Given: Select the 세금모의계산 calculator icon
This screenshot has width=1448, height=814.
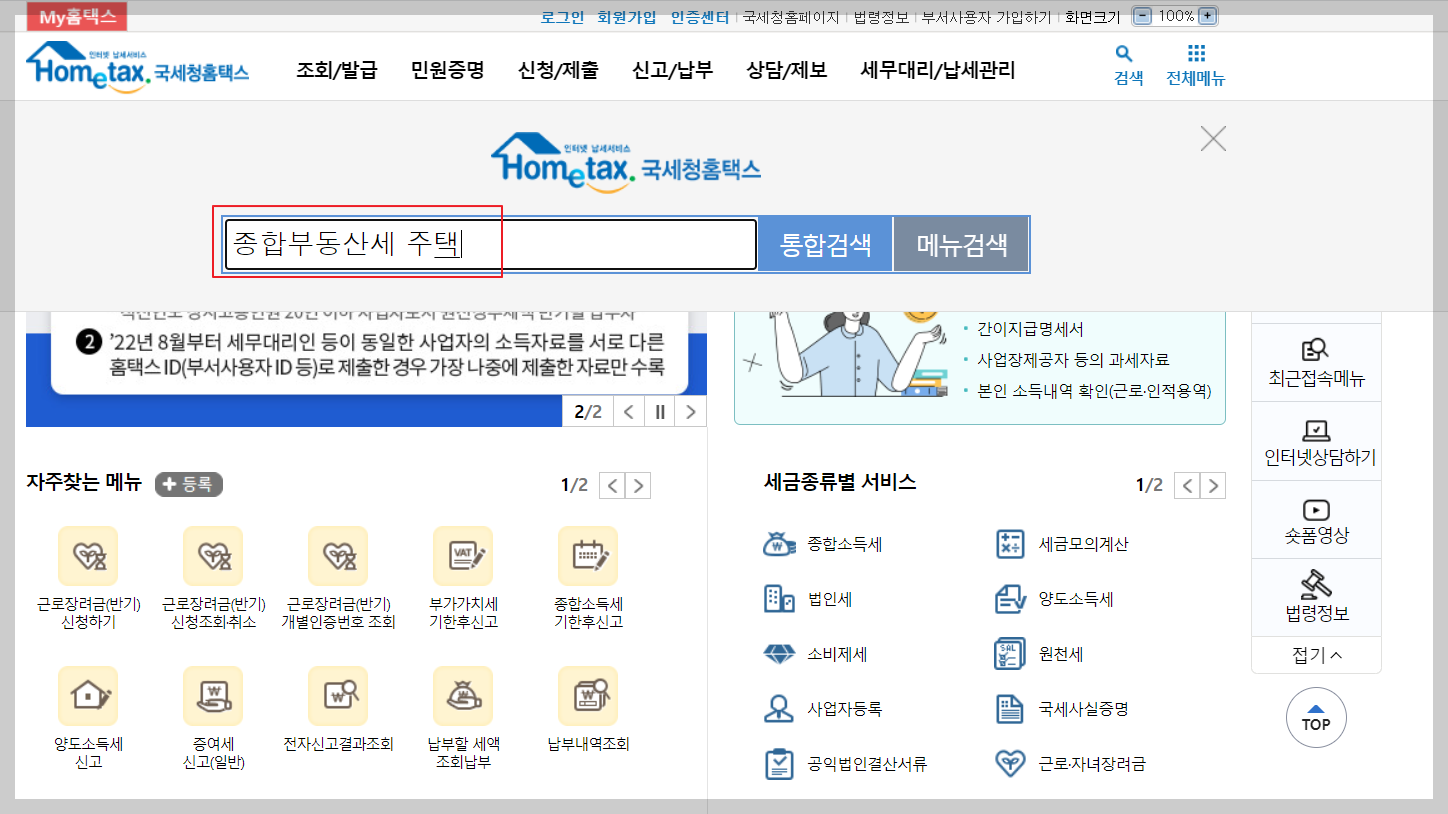Looking at the screenshot, I should pyautogui.click(x=1010, y=544).
